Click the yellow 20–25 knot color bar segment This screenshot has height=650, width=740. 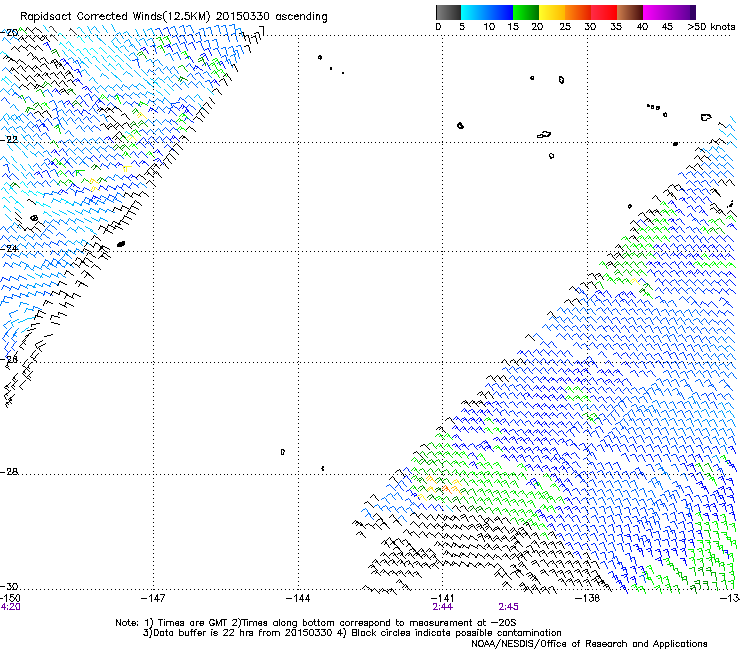click(x=552, y=12)
